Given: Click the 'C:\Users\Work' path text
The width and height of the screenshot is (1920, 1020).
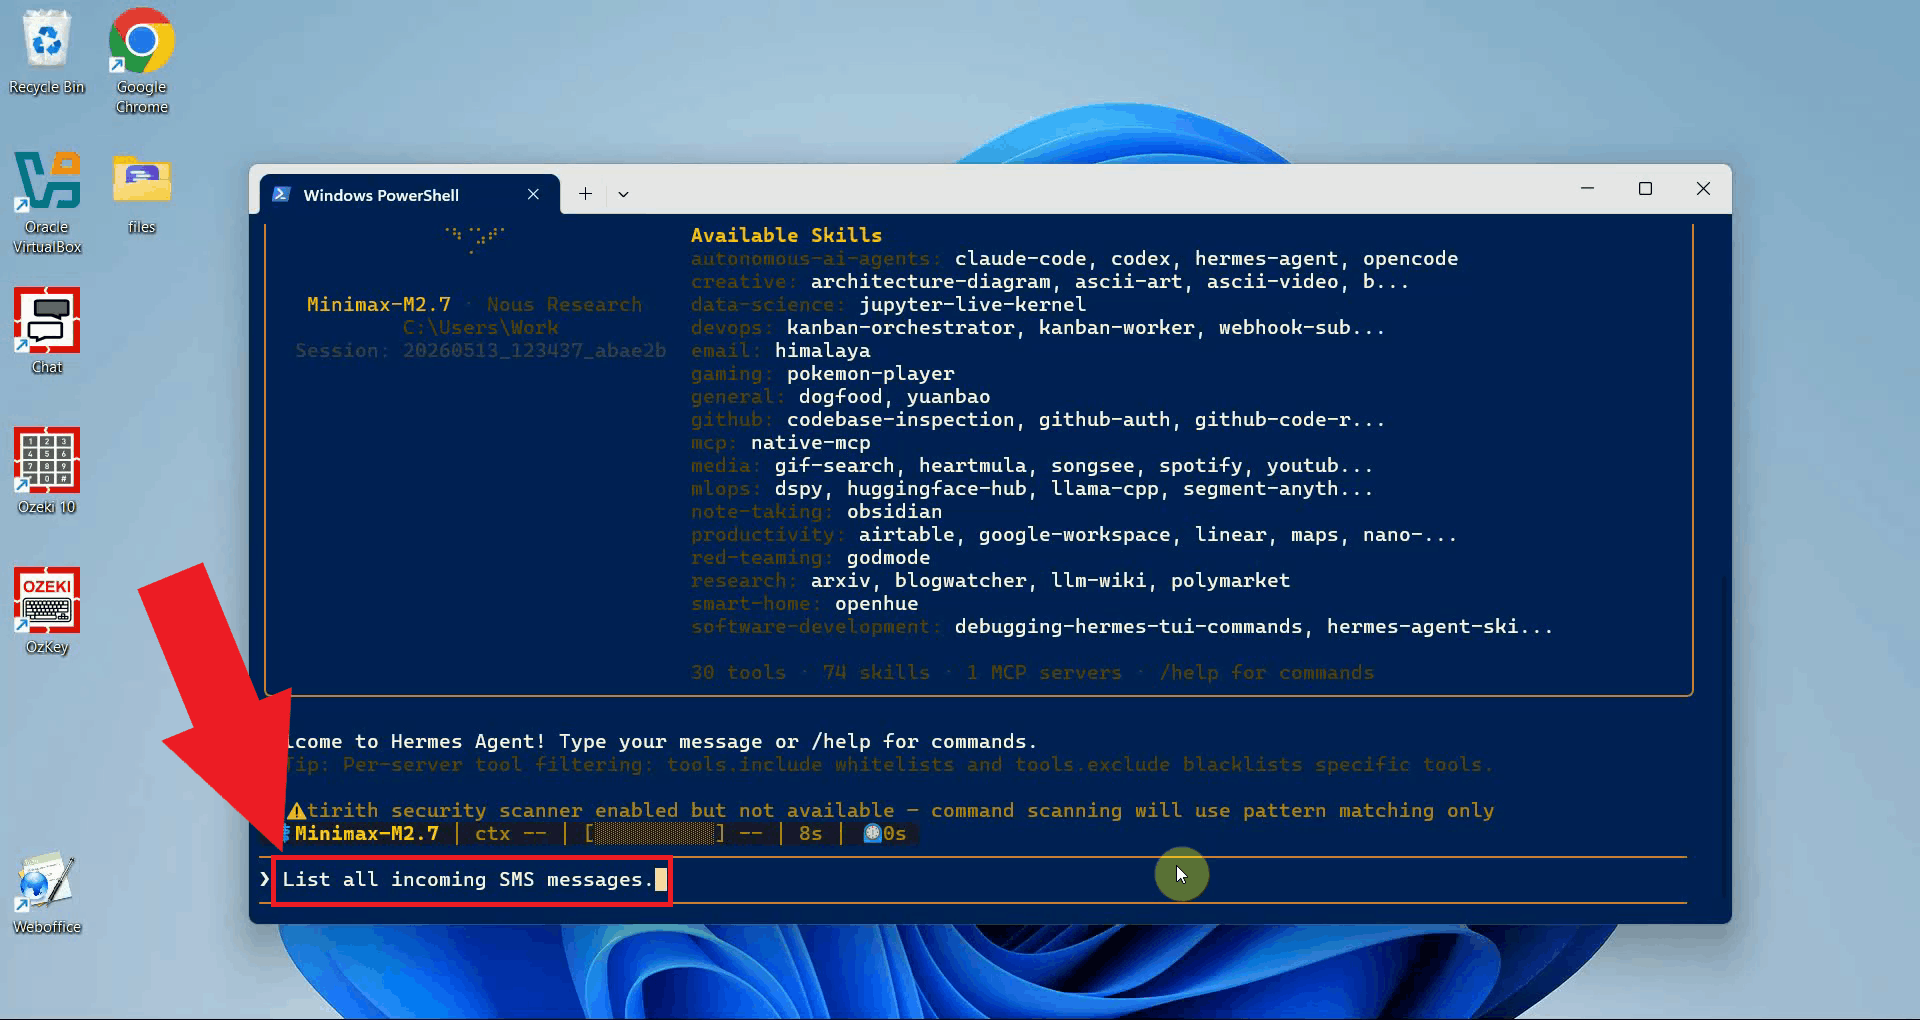Looking at the screenshot, I should tap(480, 328).
